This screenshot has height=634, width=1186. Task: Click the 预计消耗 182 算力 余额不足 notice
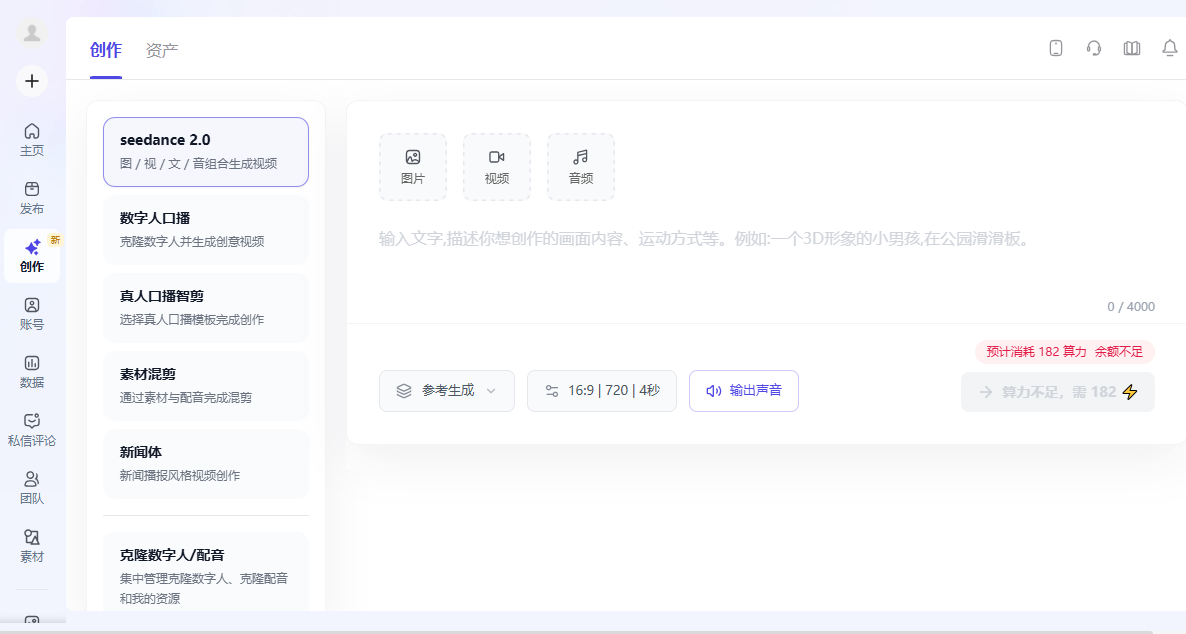pos(1065,352)
